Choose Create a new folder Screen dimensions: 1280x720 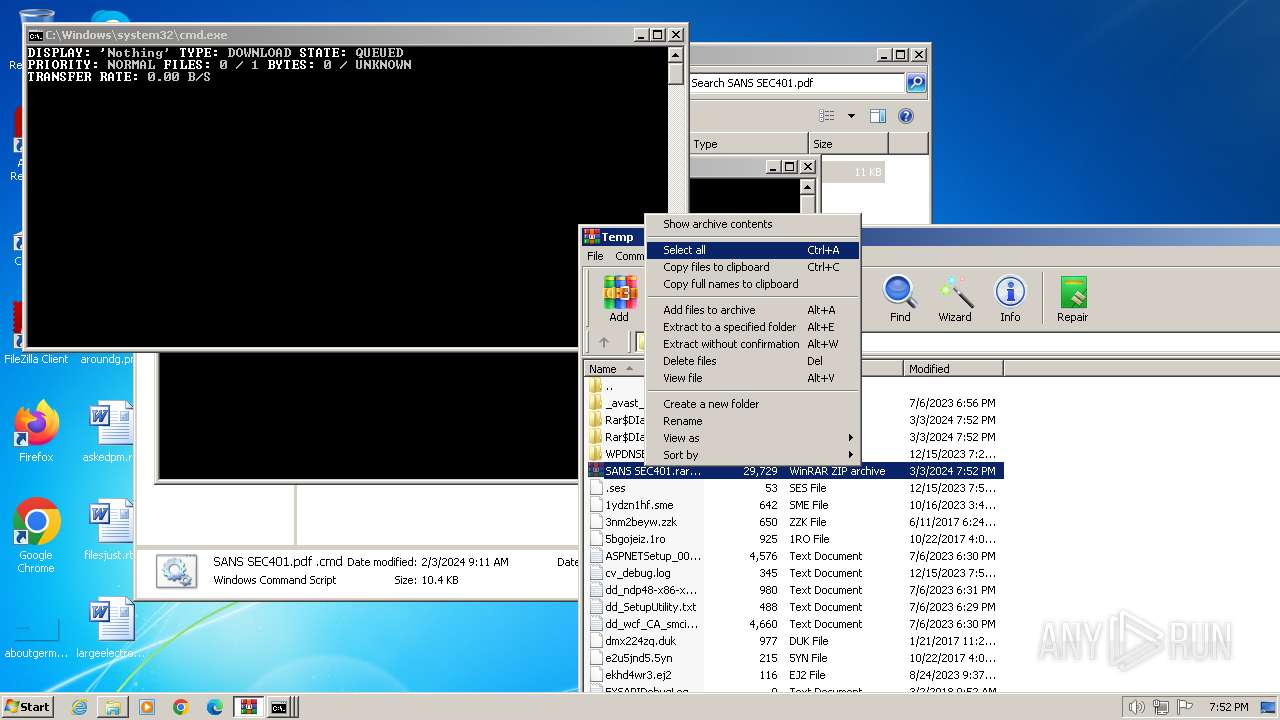click(753, 404)
